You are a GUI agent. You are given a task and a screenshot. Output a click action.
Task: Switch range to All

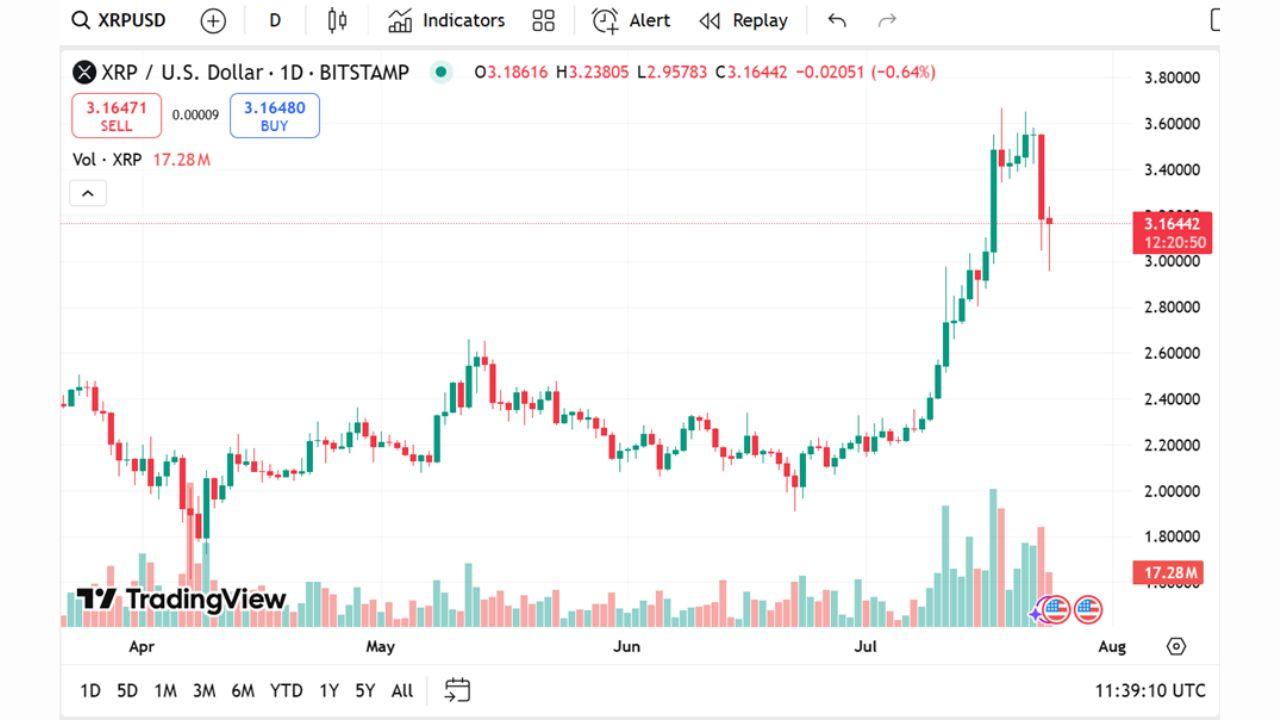point(402,690)
